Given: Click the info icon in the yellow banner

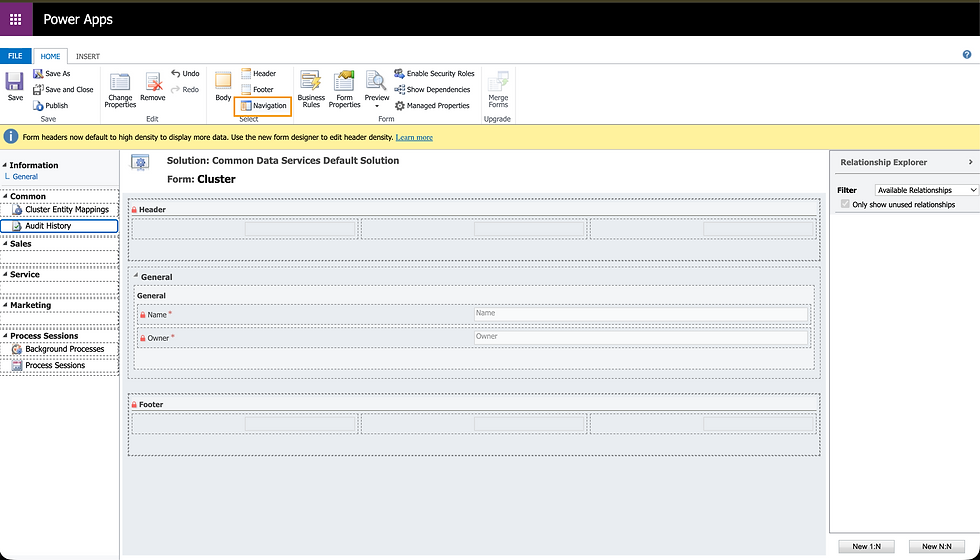Looking at the screenshot, I should [x=11, y=137].
